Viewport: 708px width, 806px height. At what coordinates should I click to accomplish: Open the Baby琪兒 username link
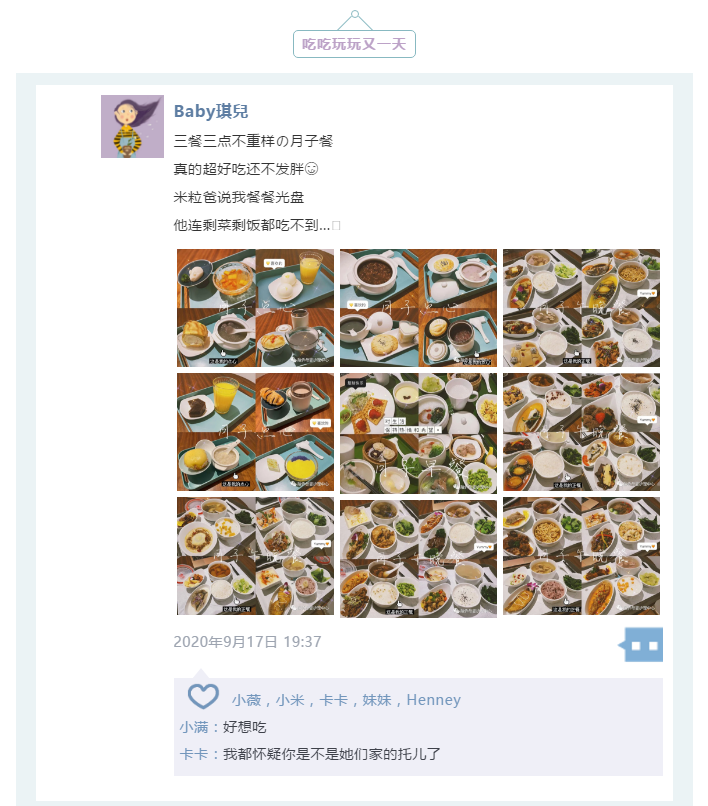[x=211, y=111]
